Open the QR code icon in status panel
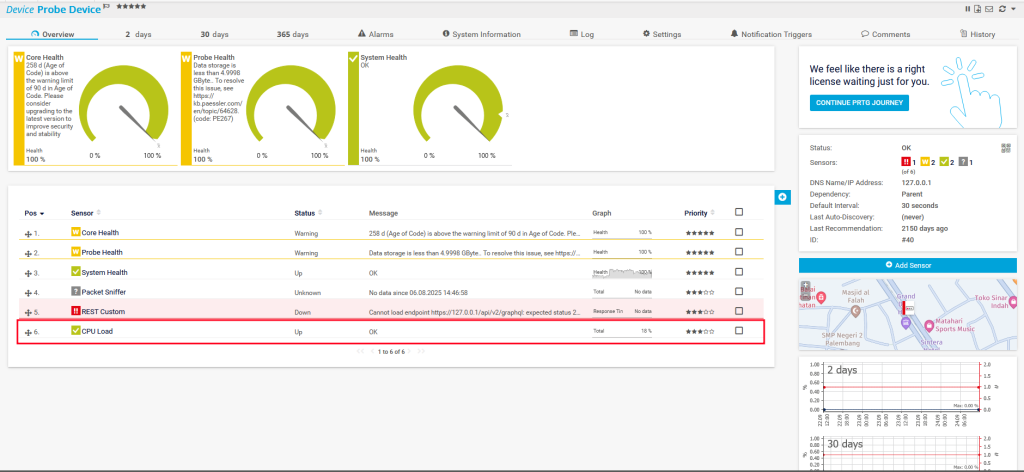Viewport: 1024px width, 472px height. click(x=1006, y=148)
